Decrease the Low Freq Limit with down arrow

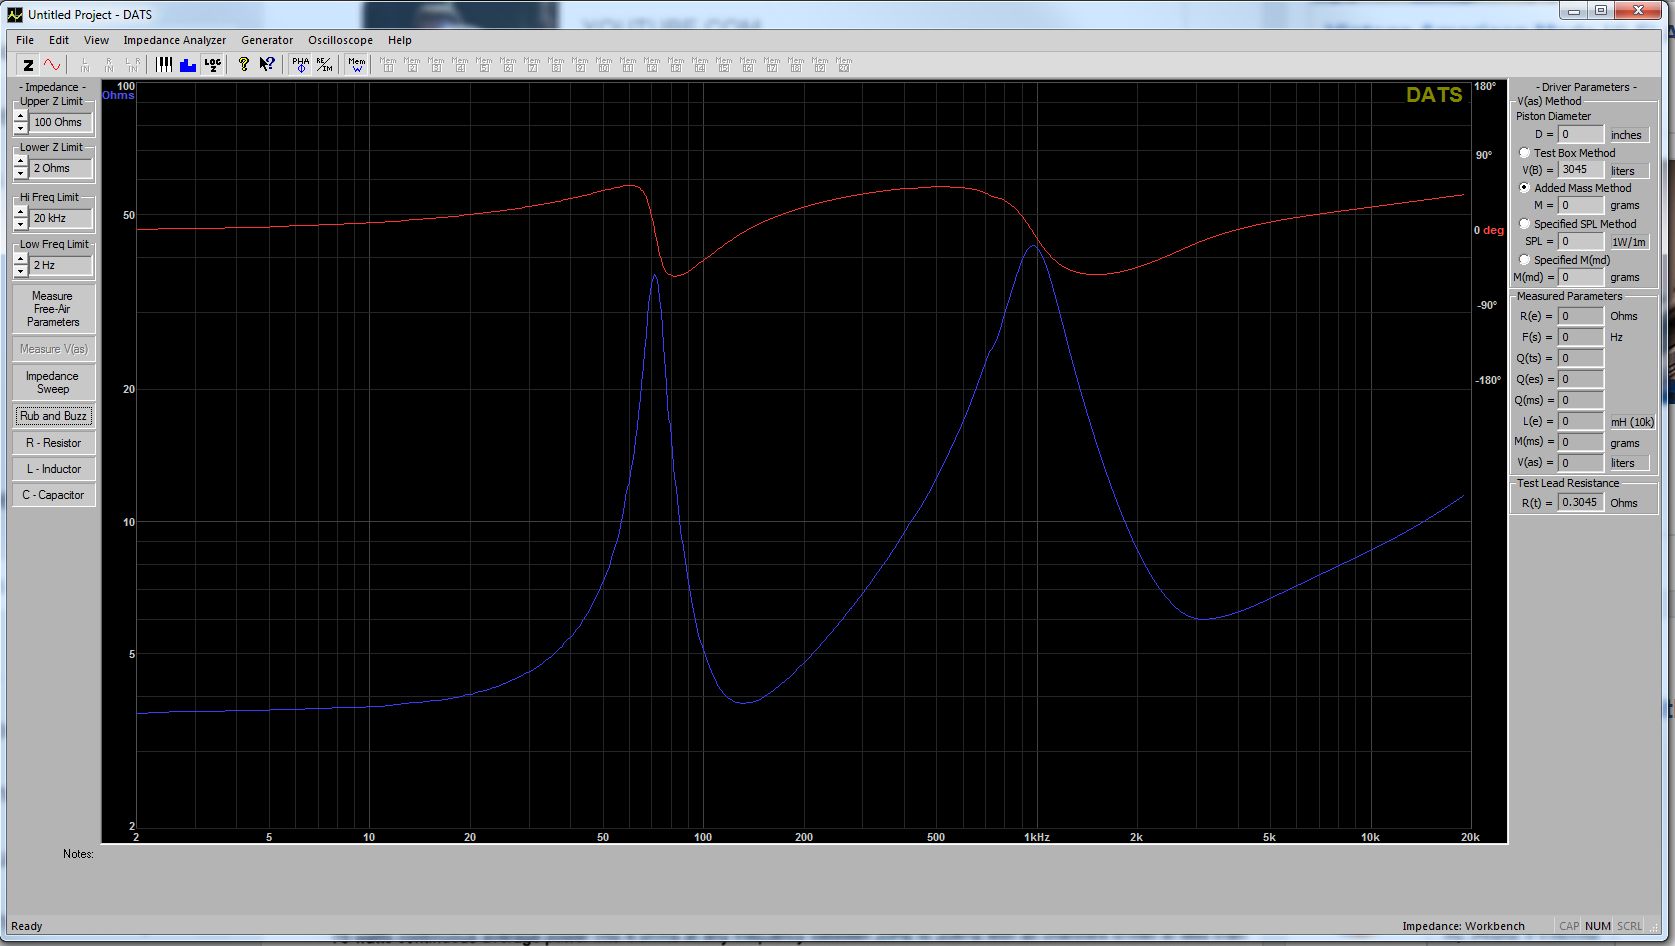[x=21, y=271]
